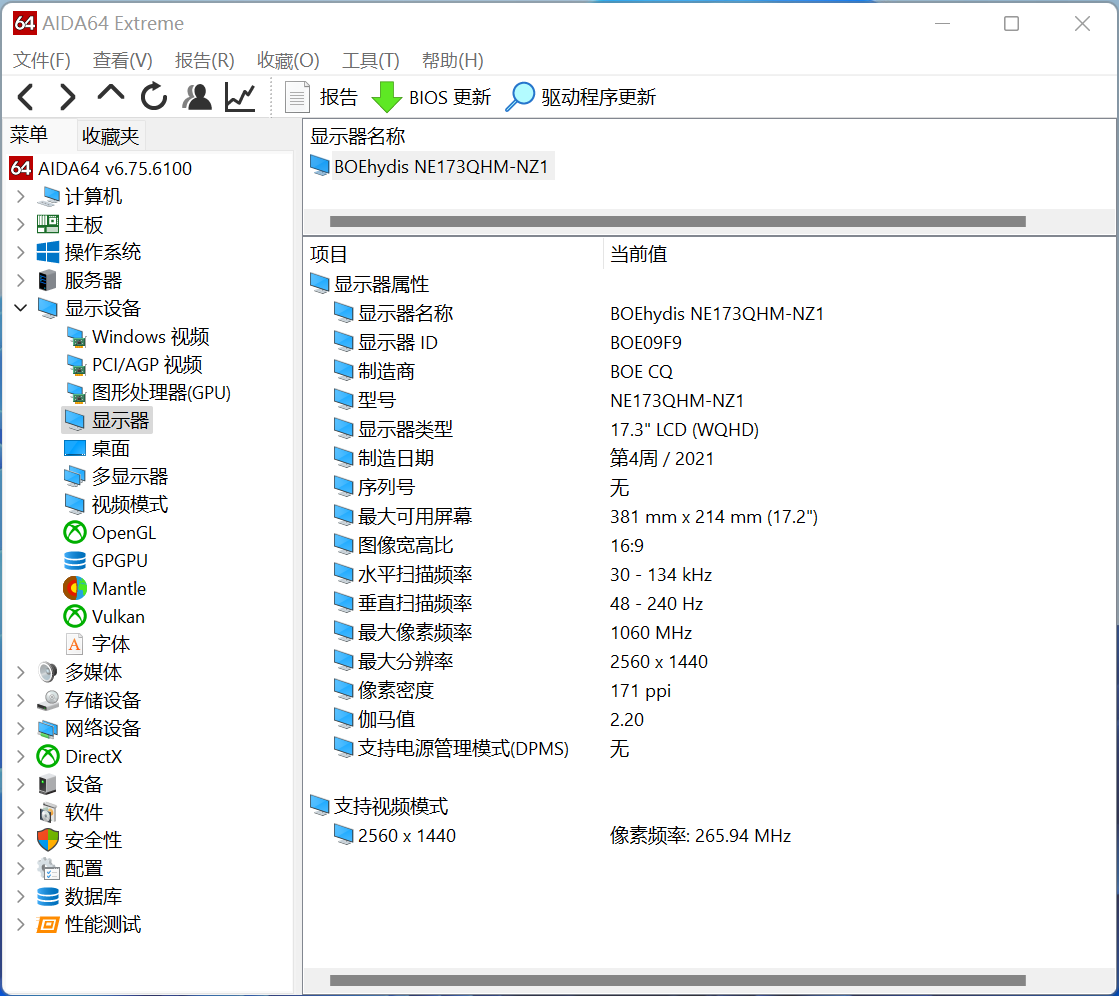Expand the DirectX tree node
Viewport: 1119px width, 996px height.
(x=21, y=756)
